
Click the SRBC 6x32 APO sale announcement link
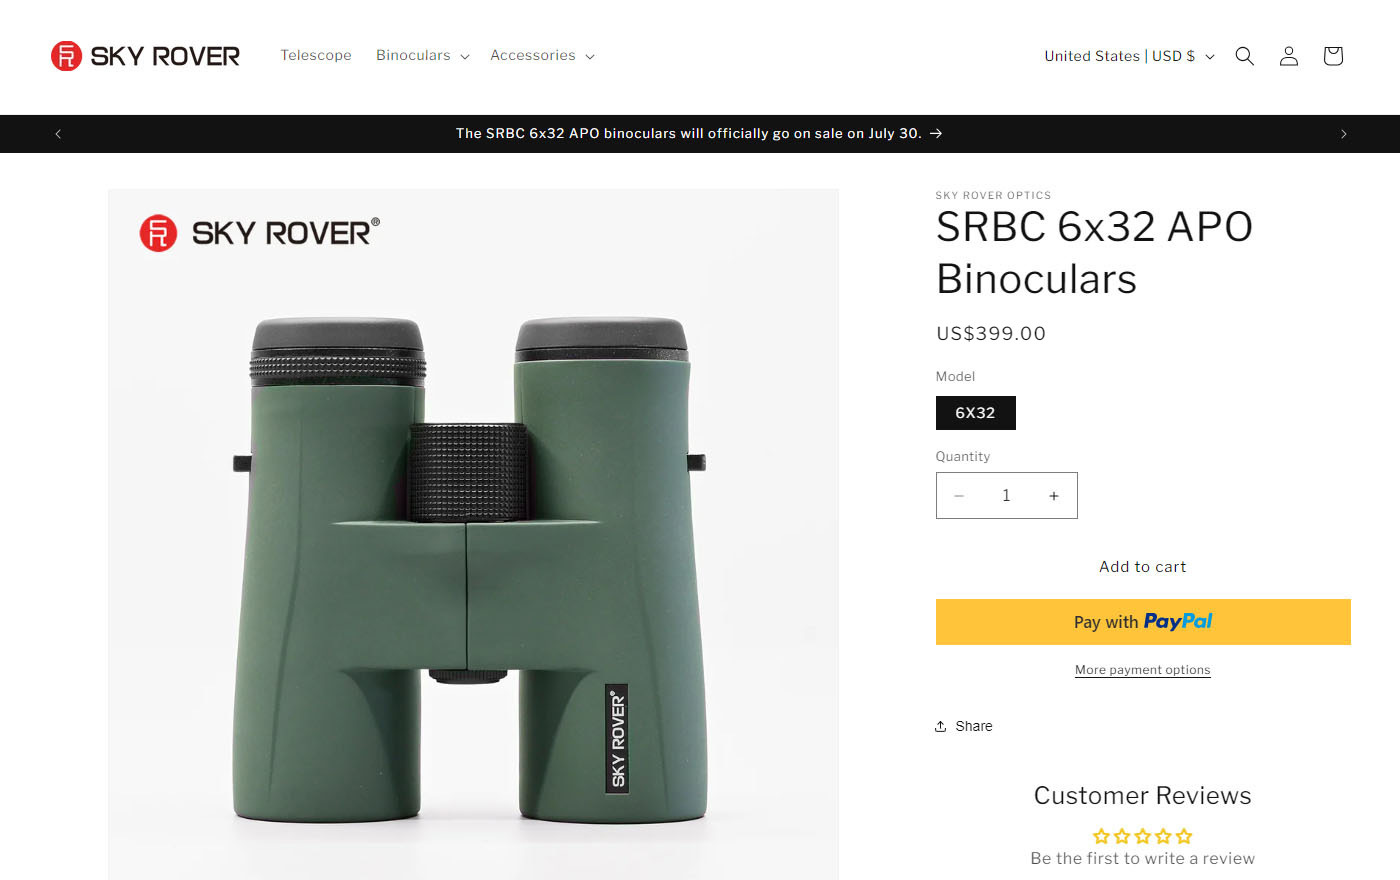click(x=699, y=133)
